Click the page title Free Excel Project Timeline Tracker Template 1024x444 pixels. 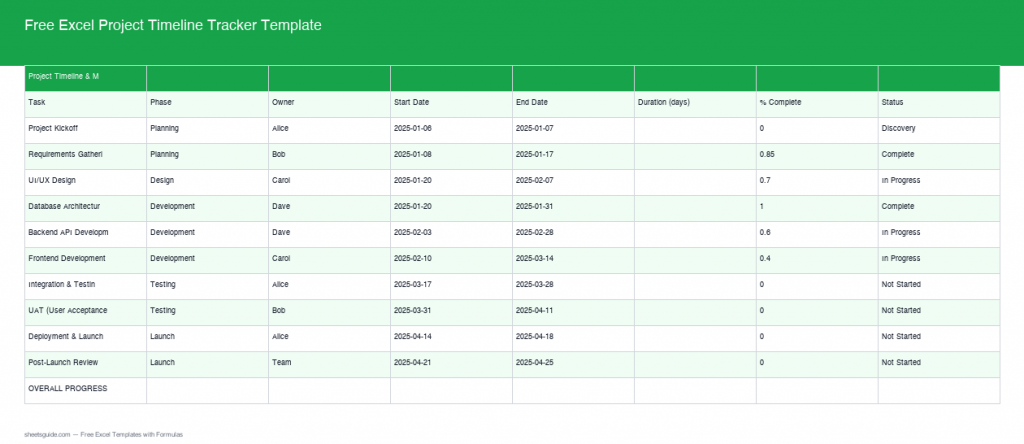173,25
